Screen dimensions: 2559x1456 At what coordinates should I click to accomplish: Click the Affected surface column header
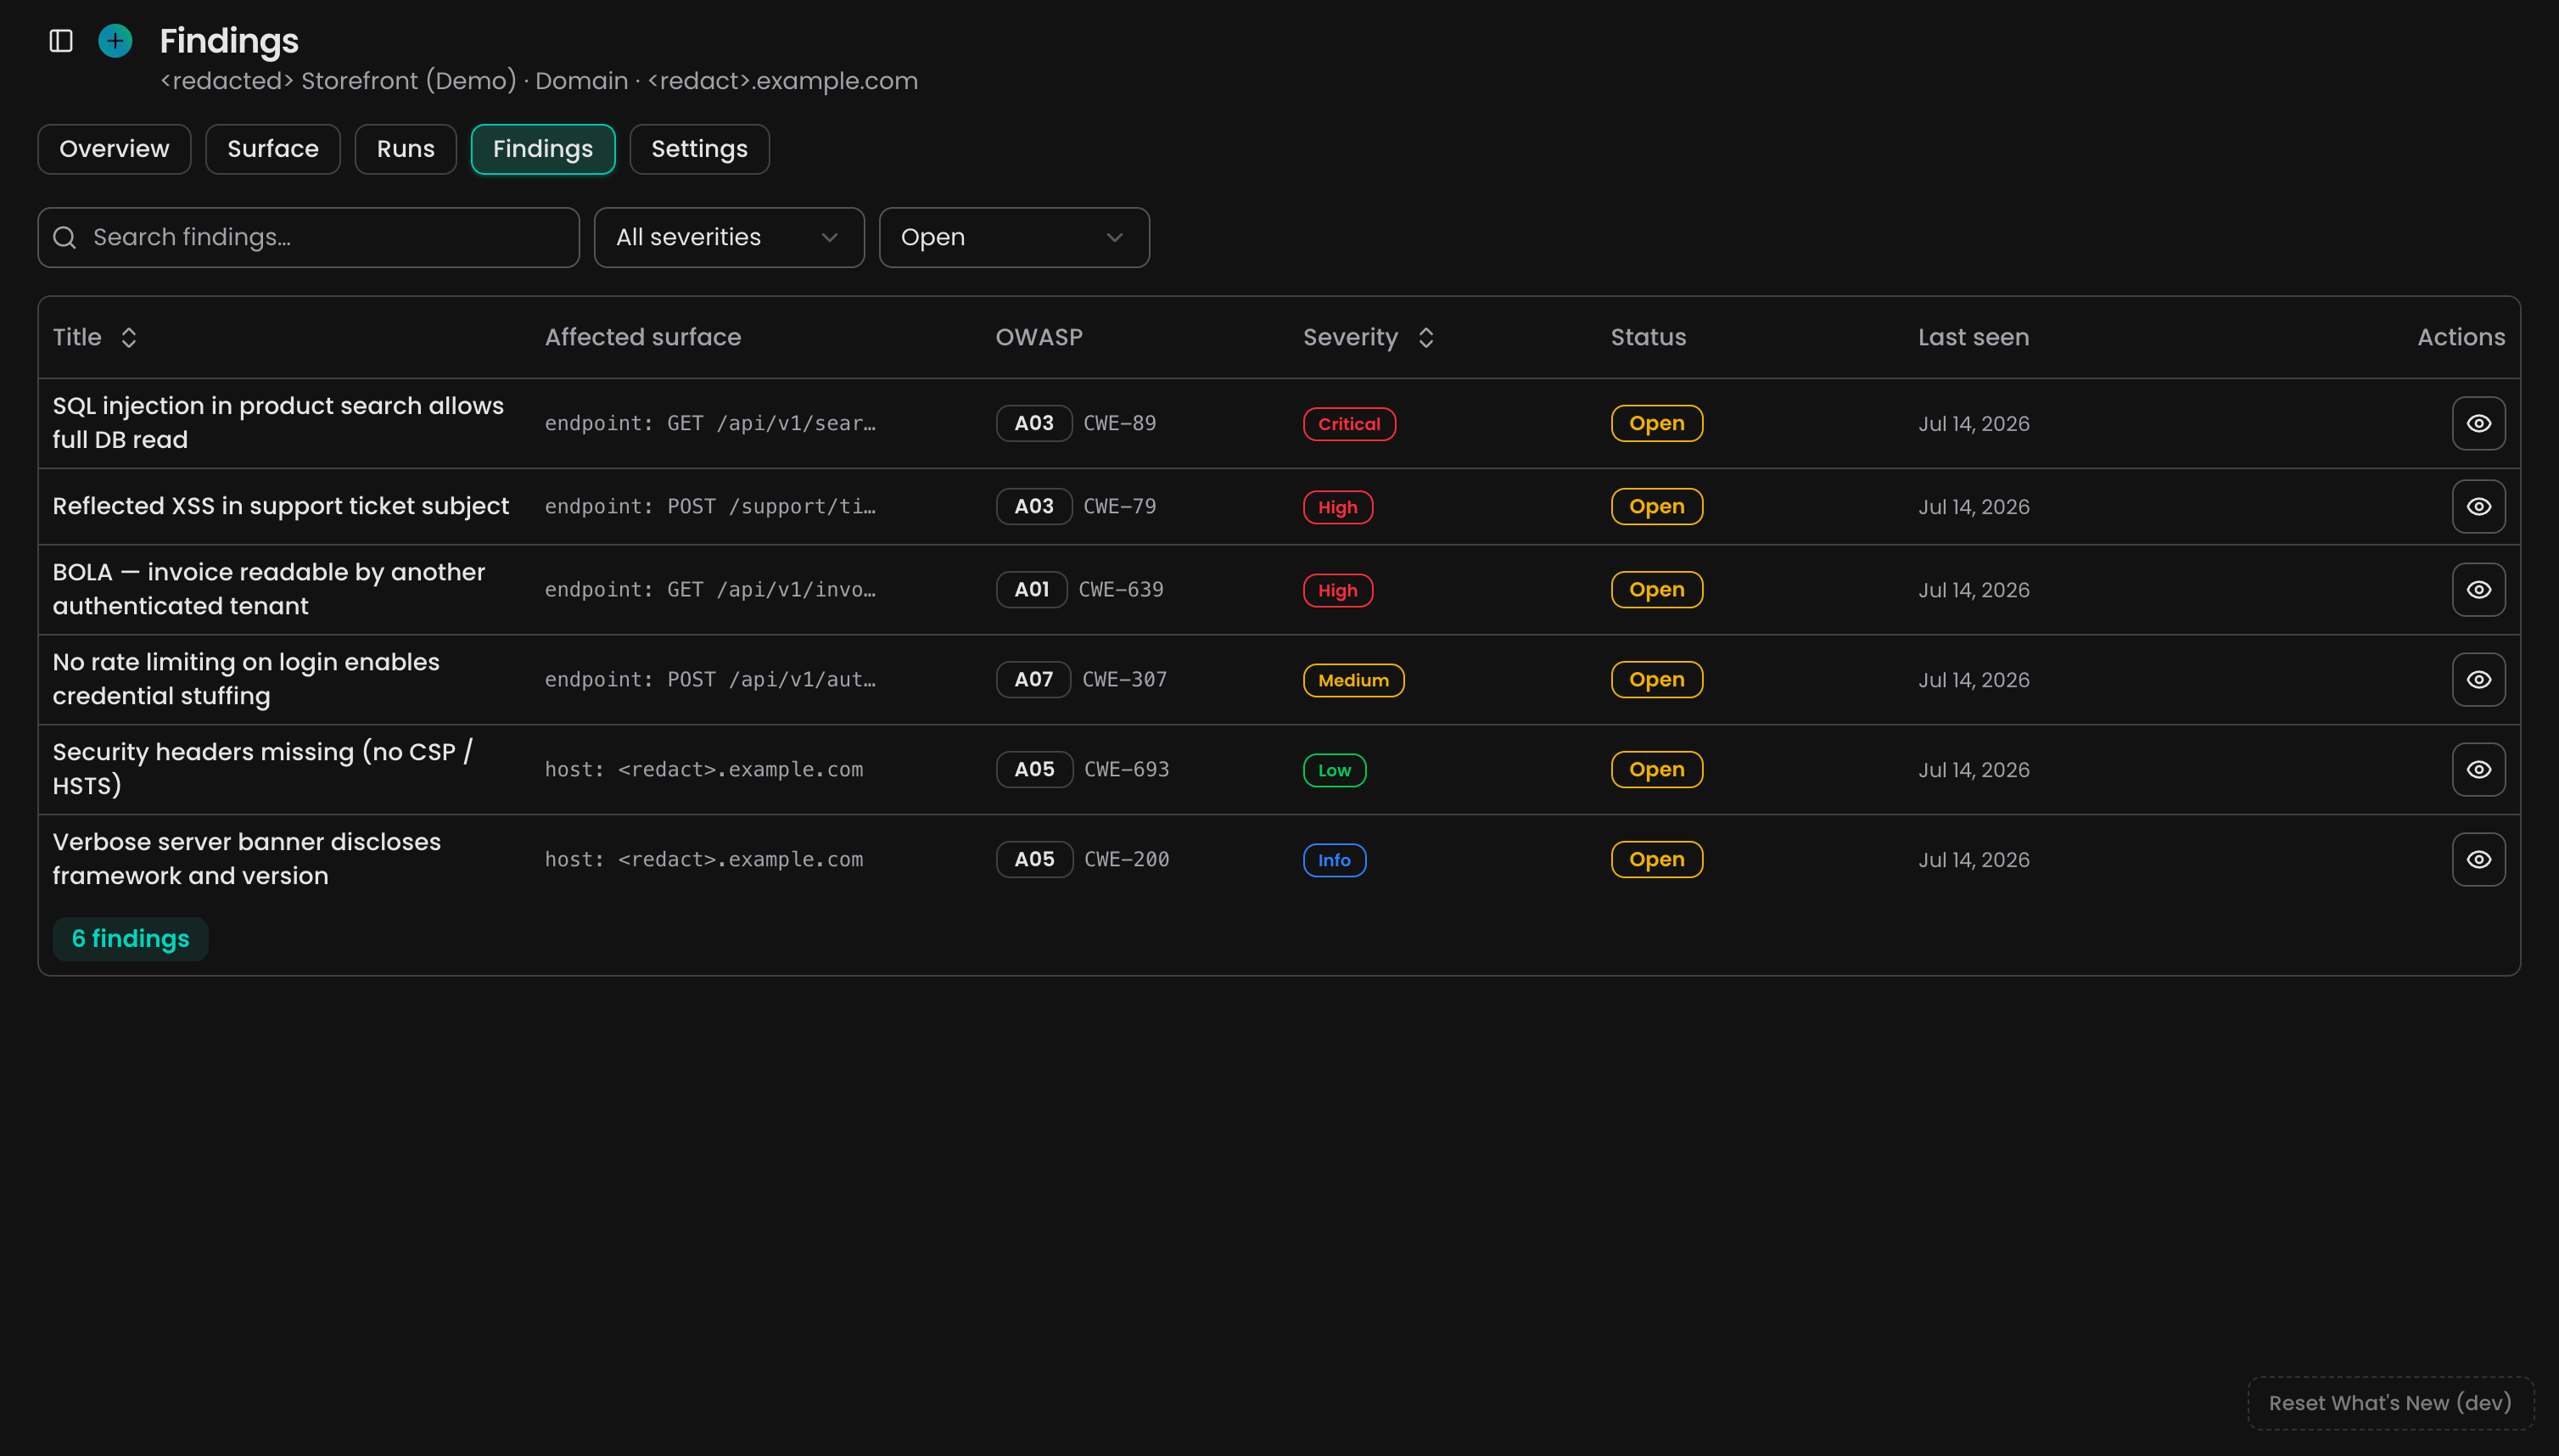coord(643,337)
